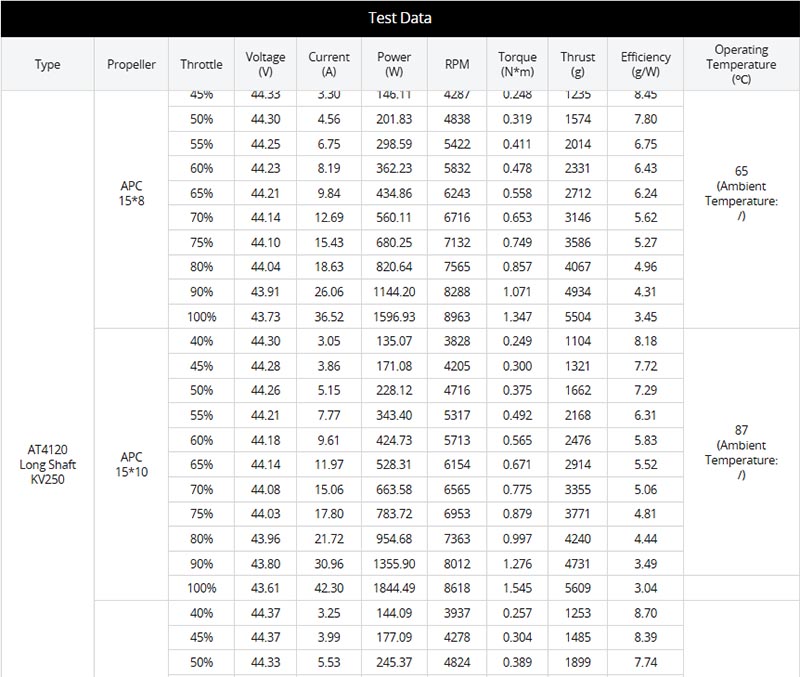800x677 pixels.
Task: Click the Efficiency (g/W) column header
Action: coord(645,64)
